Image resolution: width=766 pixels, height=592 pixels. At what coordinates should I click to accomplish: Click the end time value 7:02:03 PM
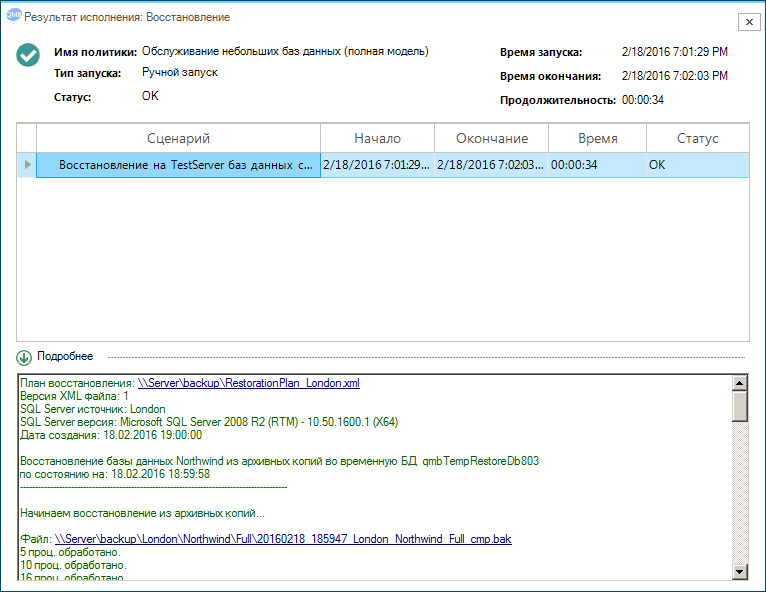coord(675,76)
